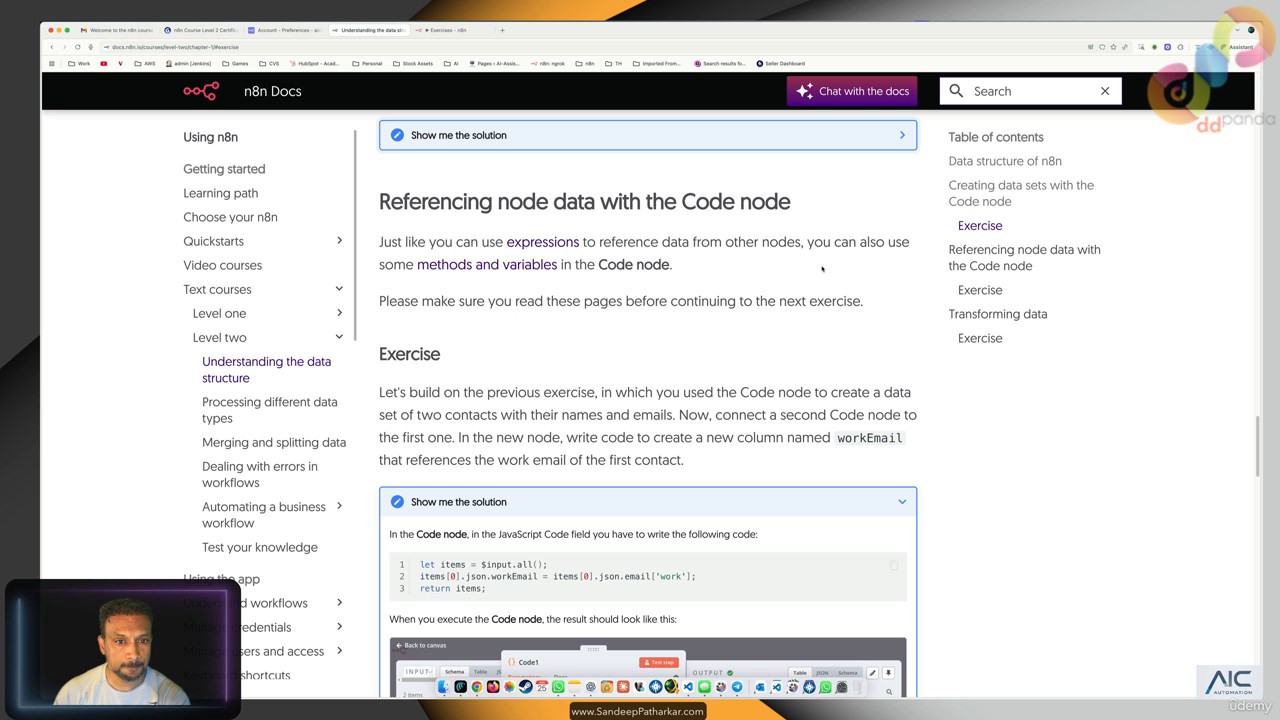The width and height of the screenshot is (1280, 720).
Task: Open Photos app from the dock
Action: pyautogui.click(x=510, y=687)
